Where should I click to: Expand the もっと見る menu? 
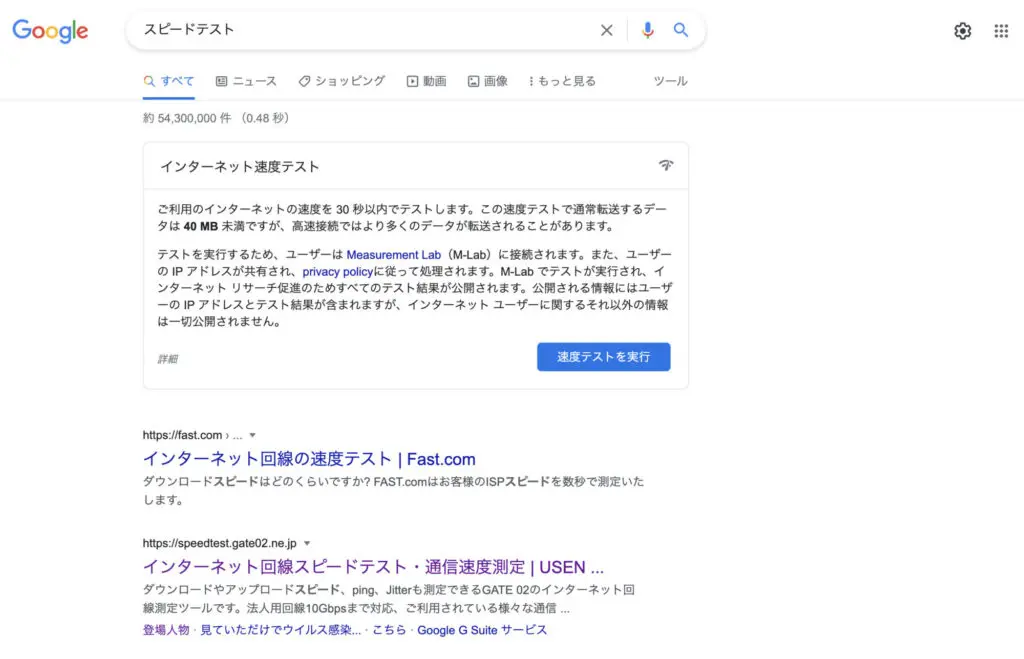point(562,81)
